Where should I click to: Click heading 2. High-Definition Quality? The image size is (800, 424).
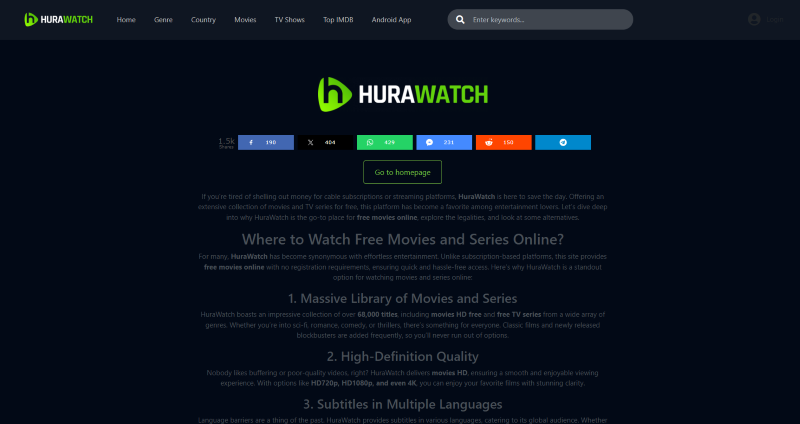coord(403,356)
